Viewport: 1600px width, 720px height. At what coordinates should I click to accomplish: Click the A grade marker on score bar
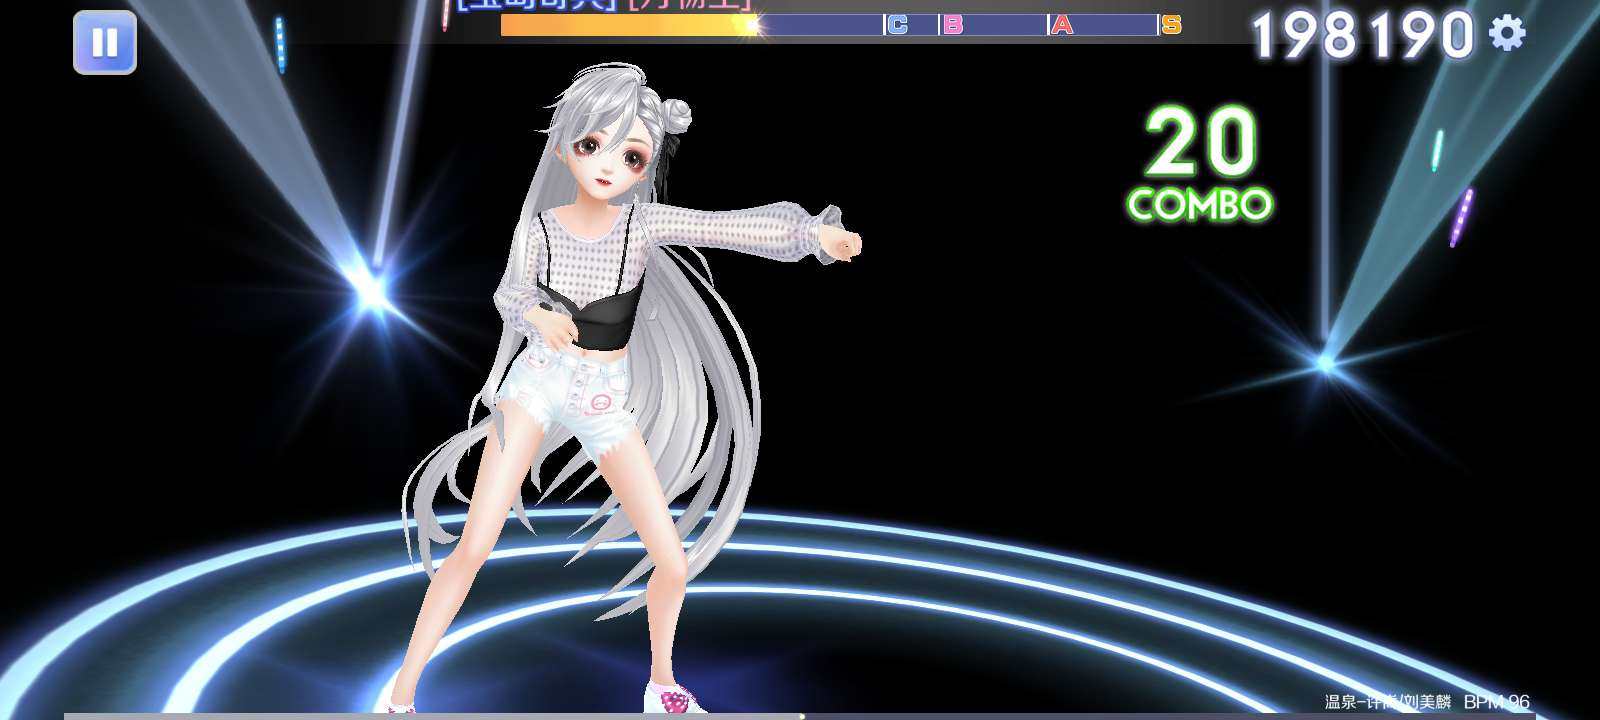click(1061, 25)
